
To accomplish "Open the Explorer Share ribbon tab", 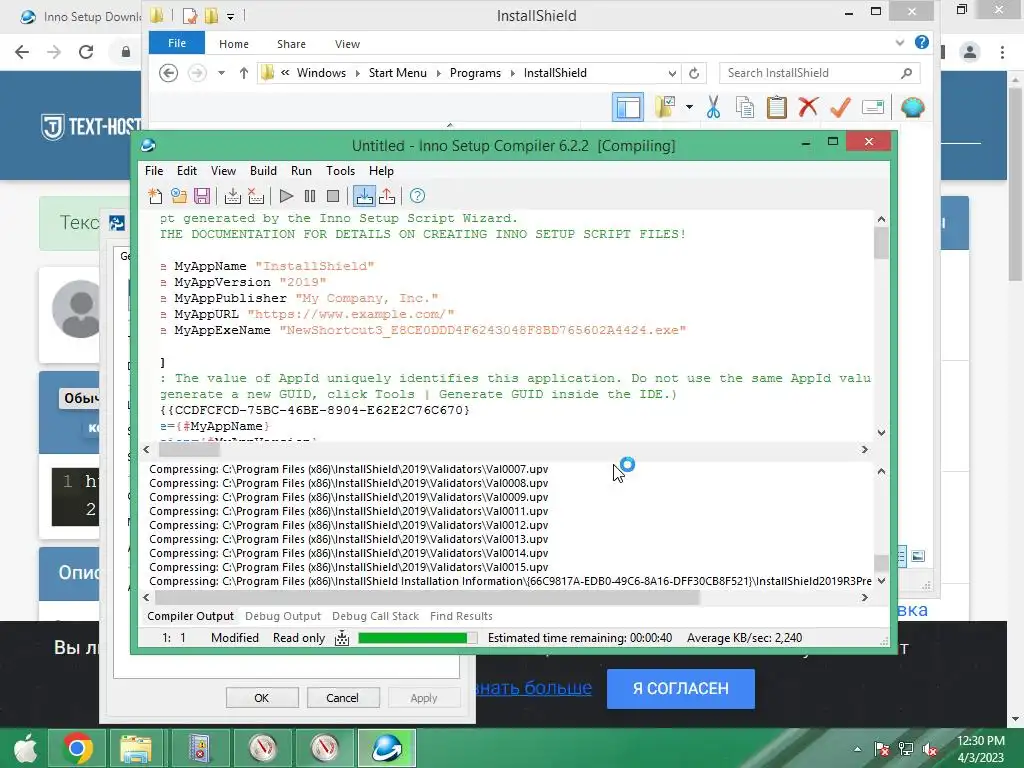I will 291,44.
